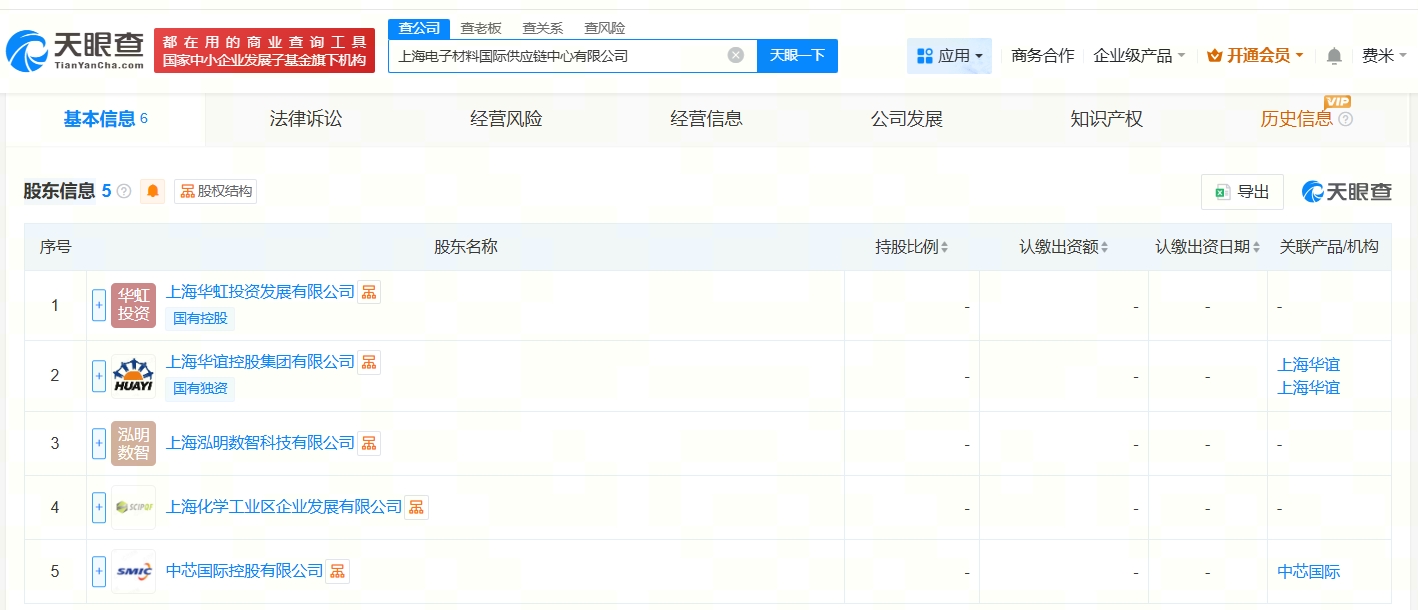Open the 应用 dropdown menu
The width and height of the screenshot is (1418, 610).
949,56
